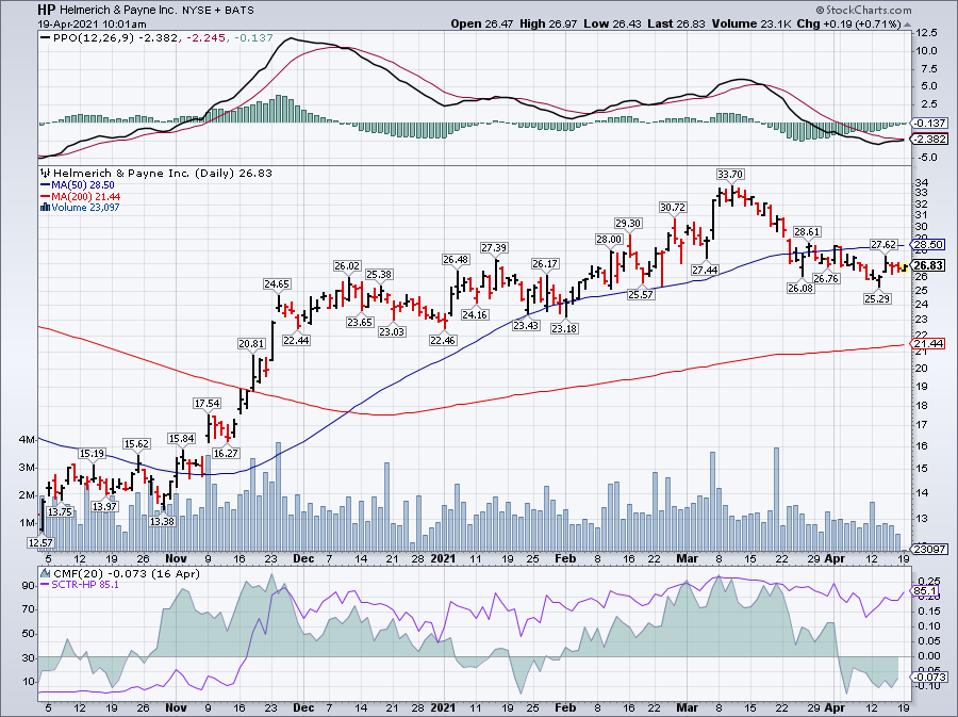Click the 27.39 price label

494,248
